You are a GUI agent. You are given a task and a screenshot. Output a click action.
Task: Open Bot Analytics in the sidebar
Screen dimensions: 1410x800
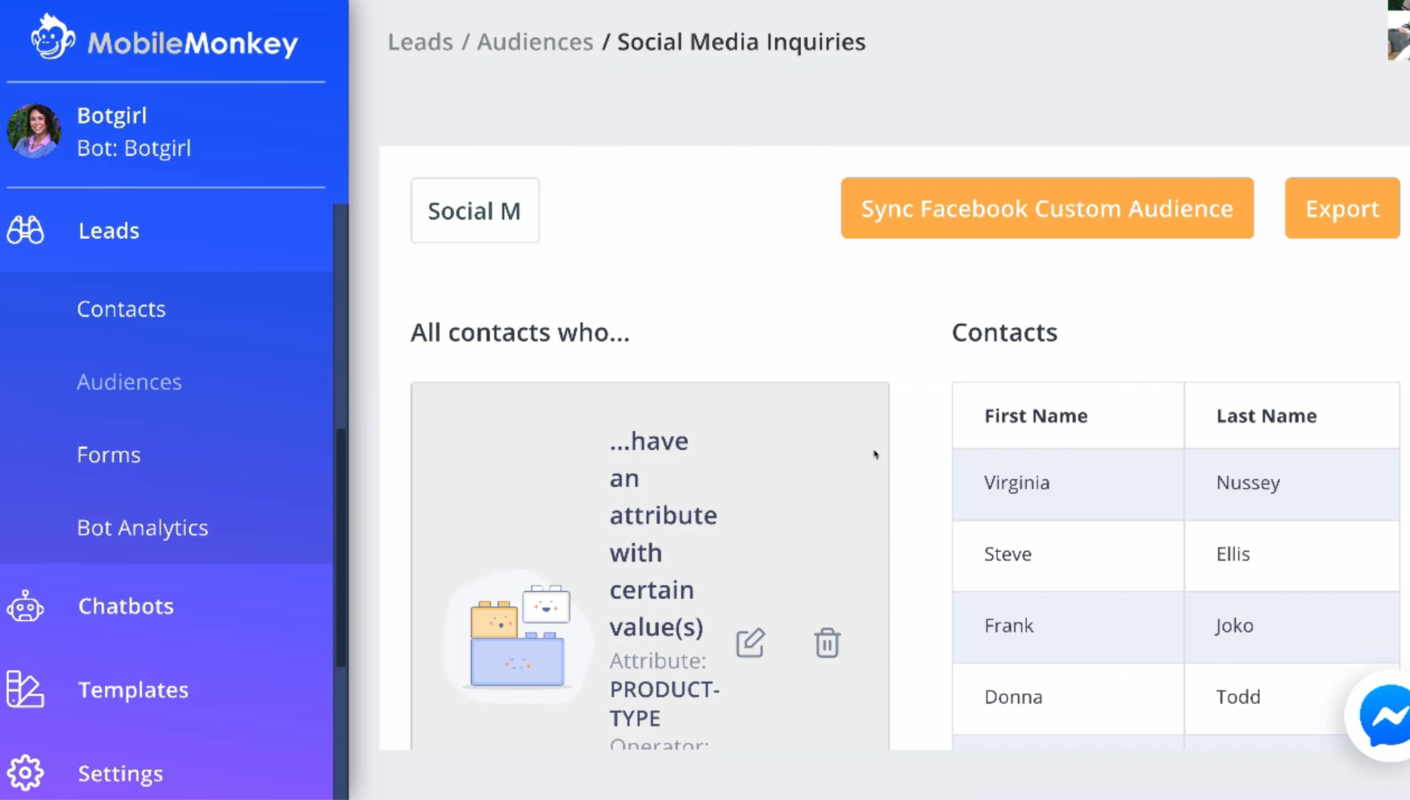(142, 528)
